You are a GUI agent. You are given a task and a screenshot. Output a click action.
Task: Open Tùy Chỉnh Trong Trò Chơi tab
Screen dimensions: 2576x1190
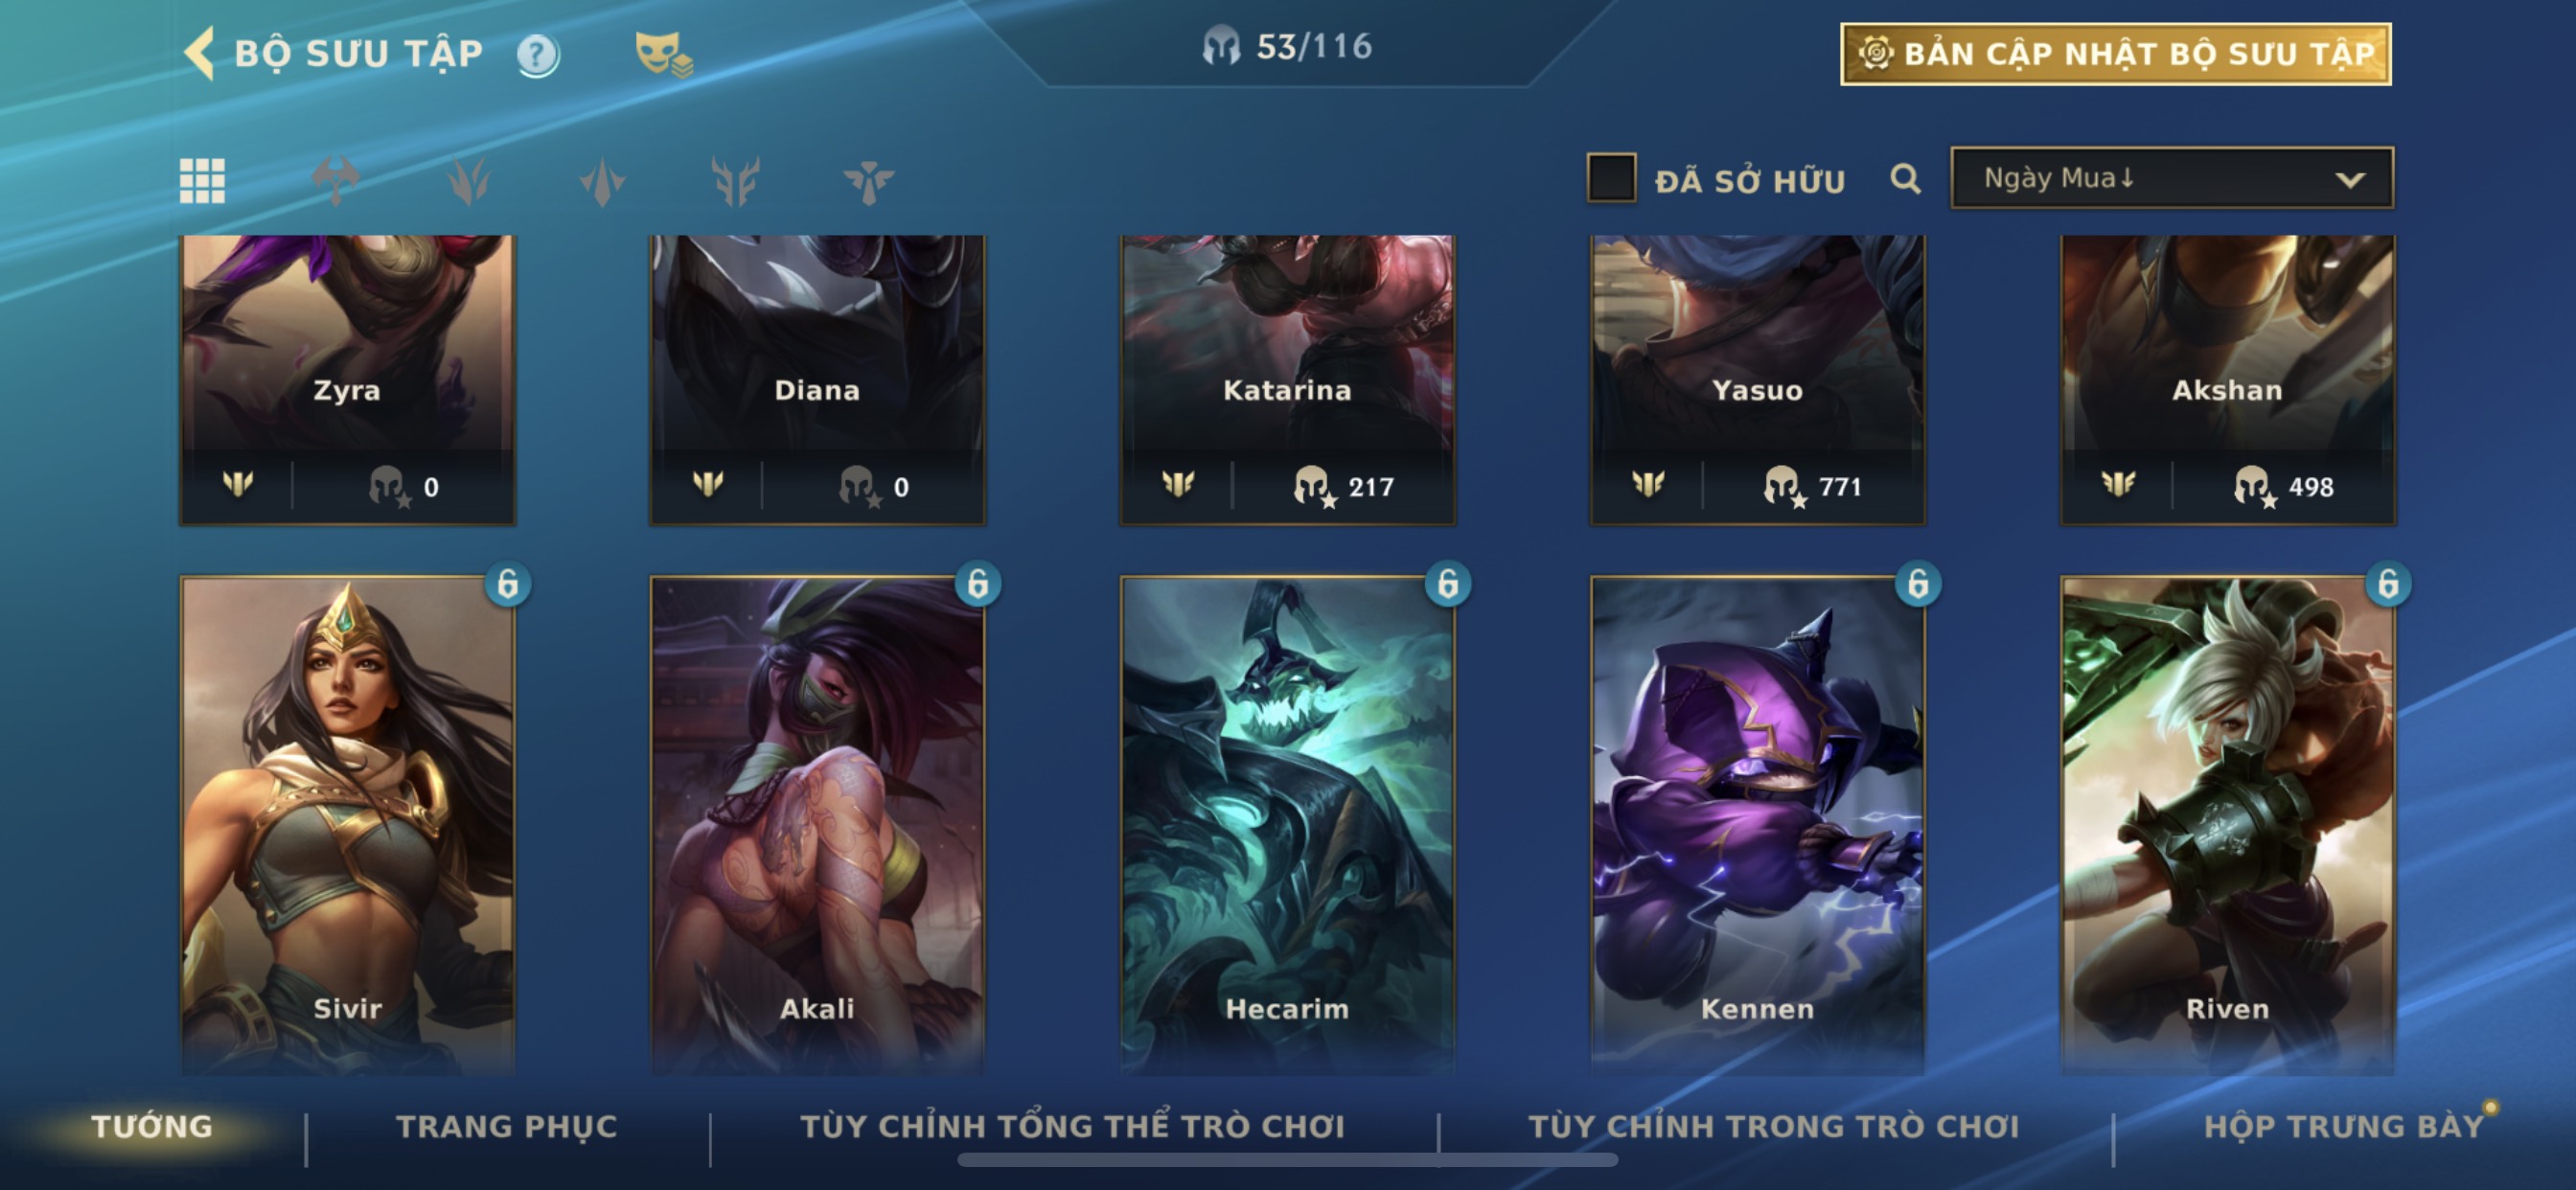[1774, 1127]
